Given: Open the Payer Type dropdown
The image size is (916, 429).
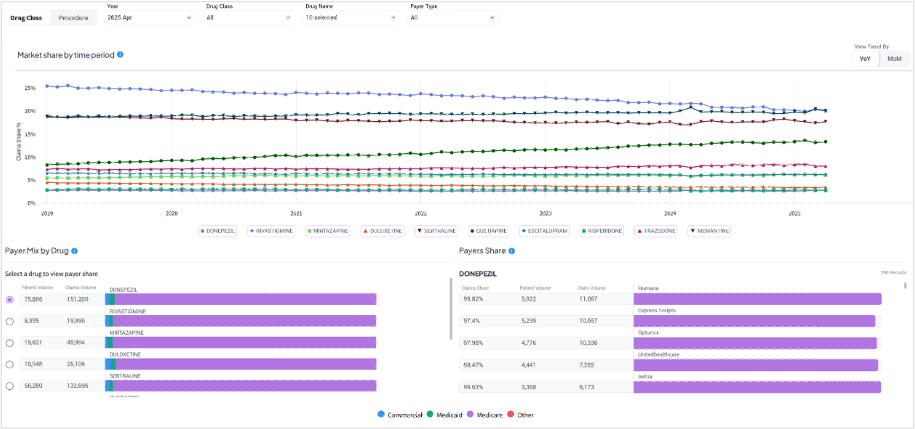Looking at the screenshot, I should tap(450, 17).
